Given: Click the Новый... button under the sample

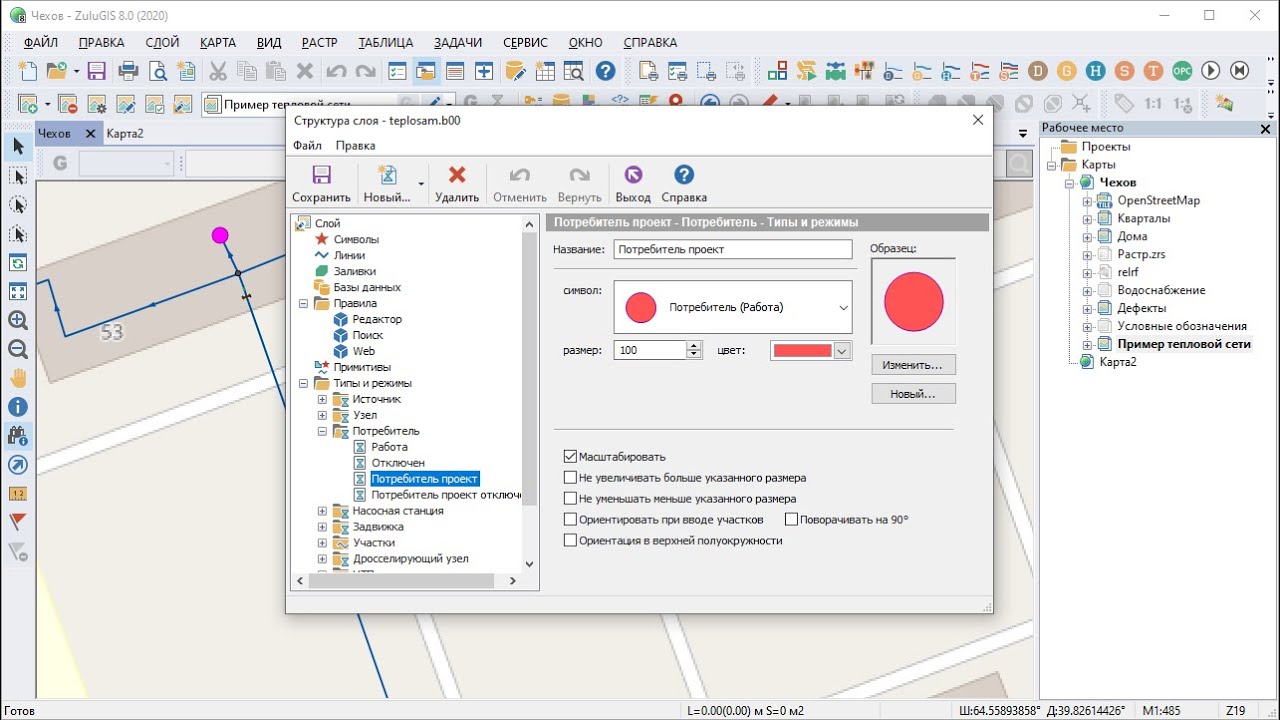Looking at the screenshot, I should coord(913,394).
